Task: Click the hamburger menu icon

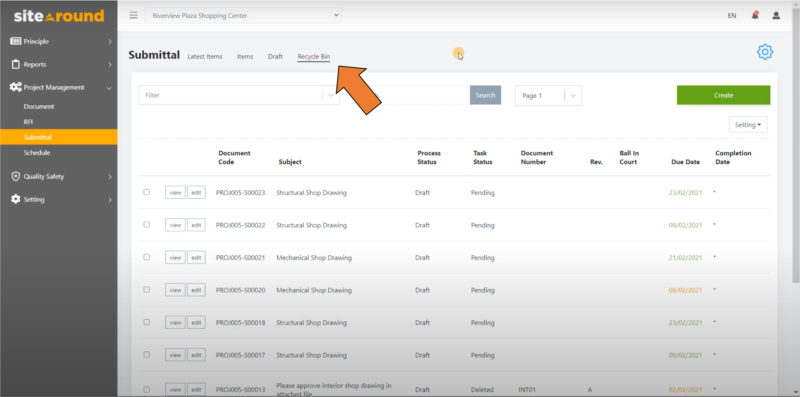Action: pyautogui.click(x=134, y=15)
